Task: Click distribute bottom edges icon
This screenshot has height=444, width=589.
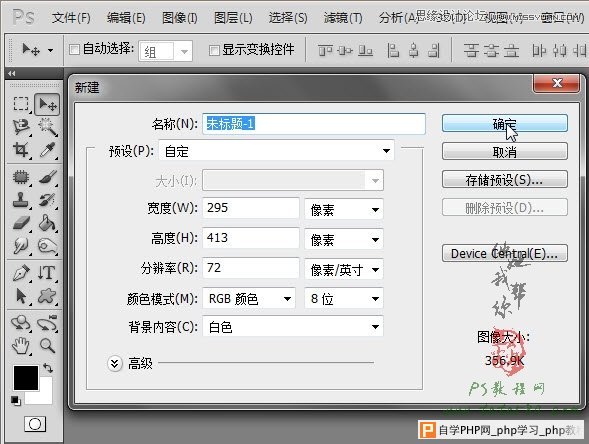Action: click(x=511, y=50)
